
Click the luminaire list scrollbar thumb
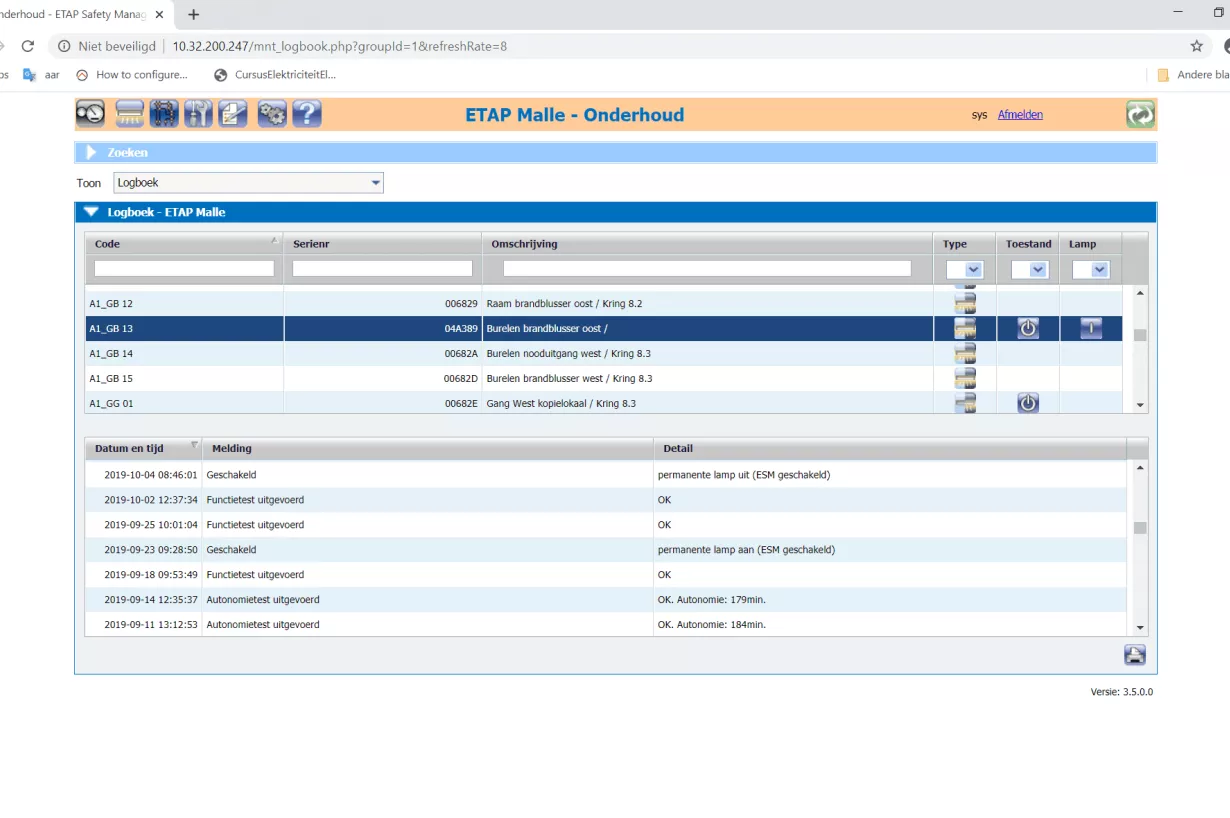click(1140, 335)
